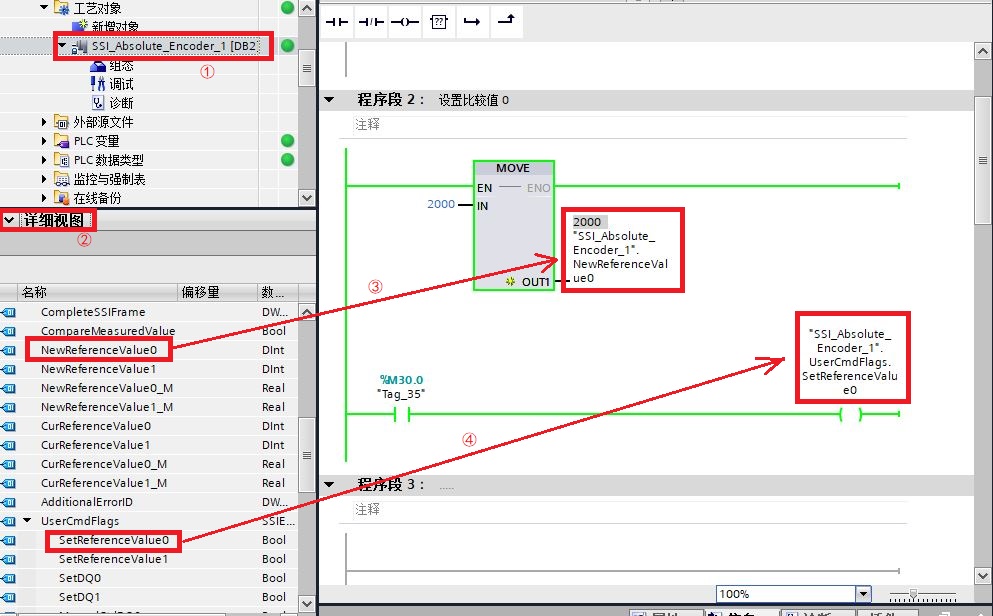Click the 100% zoom input field

786,594
